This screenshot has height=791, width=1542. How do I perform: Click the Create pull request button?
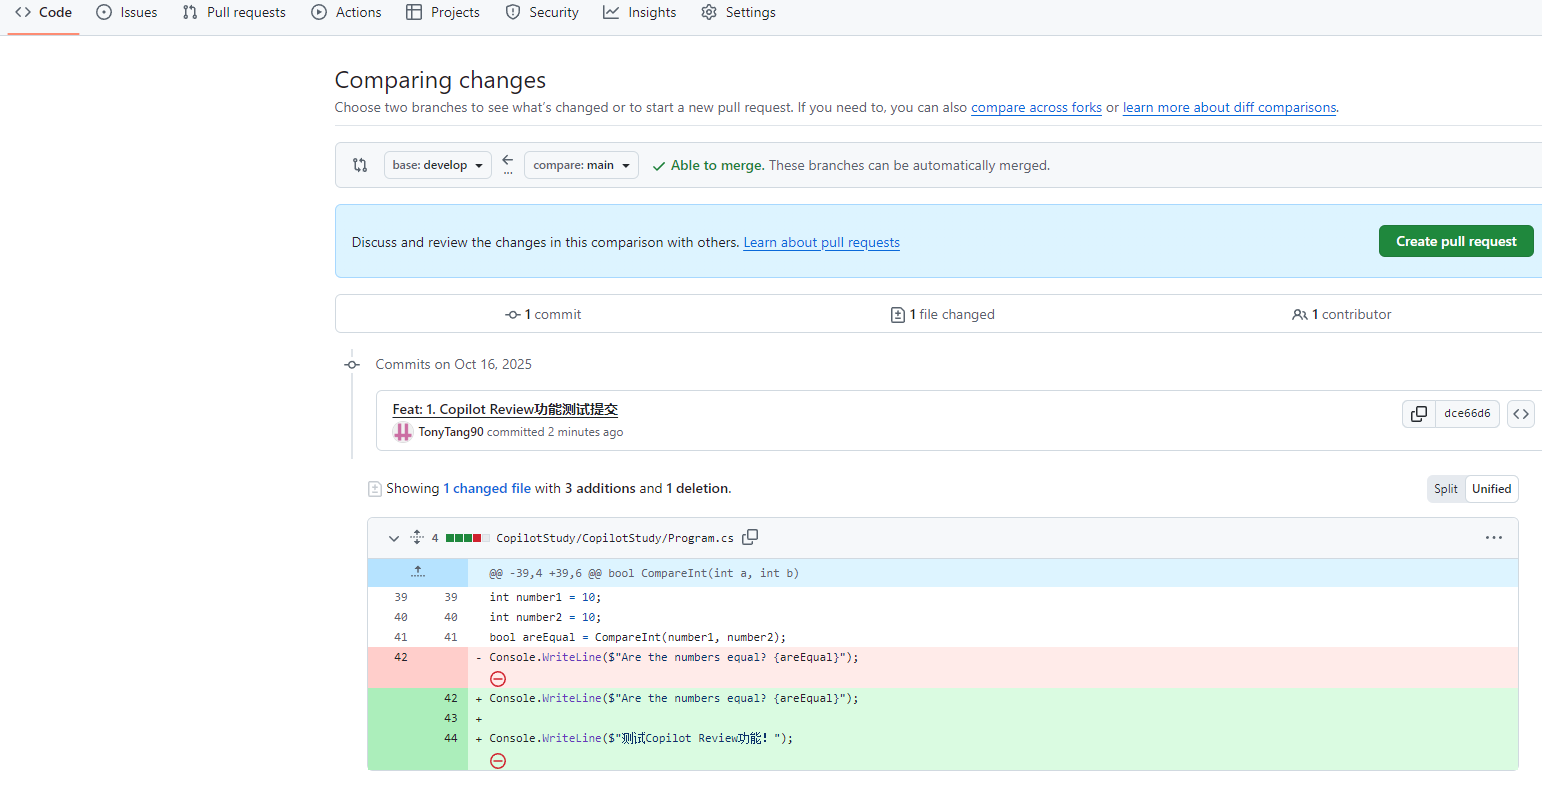pos(1455,242)
